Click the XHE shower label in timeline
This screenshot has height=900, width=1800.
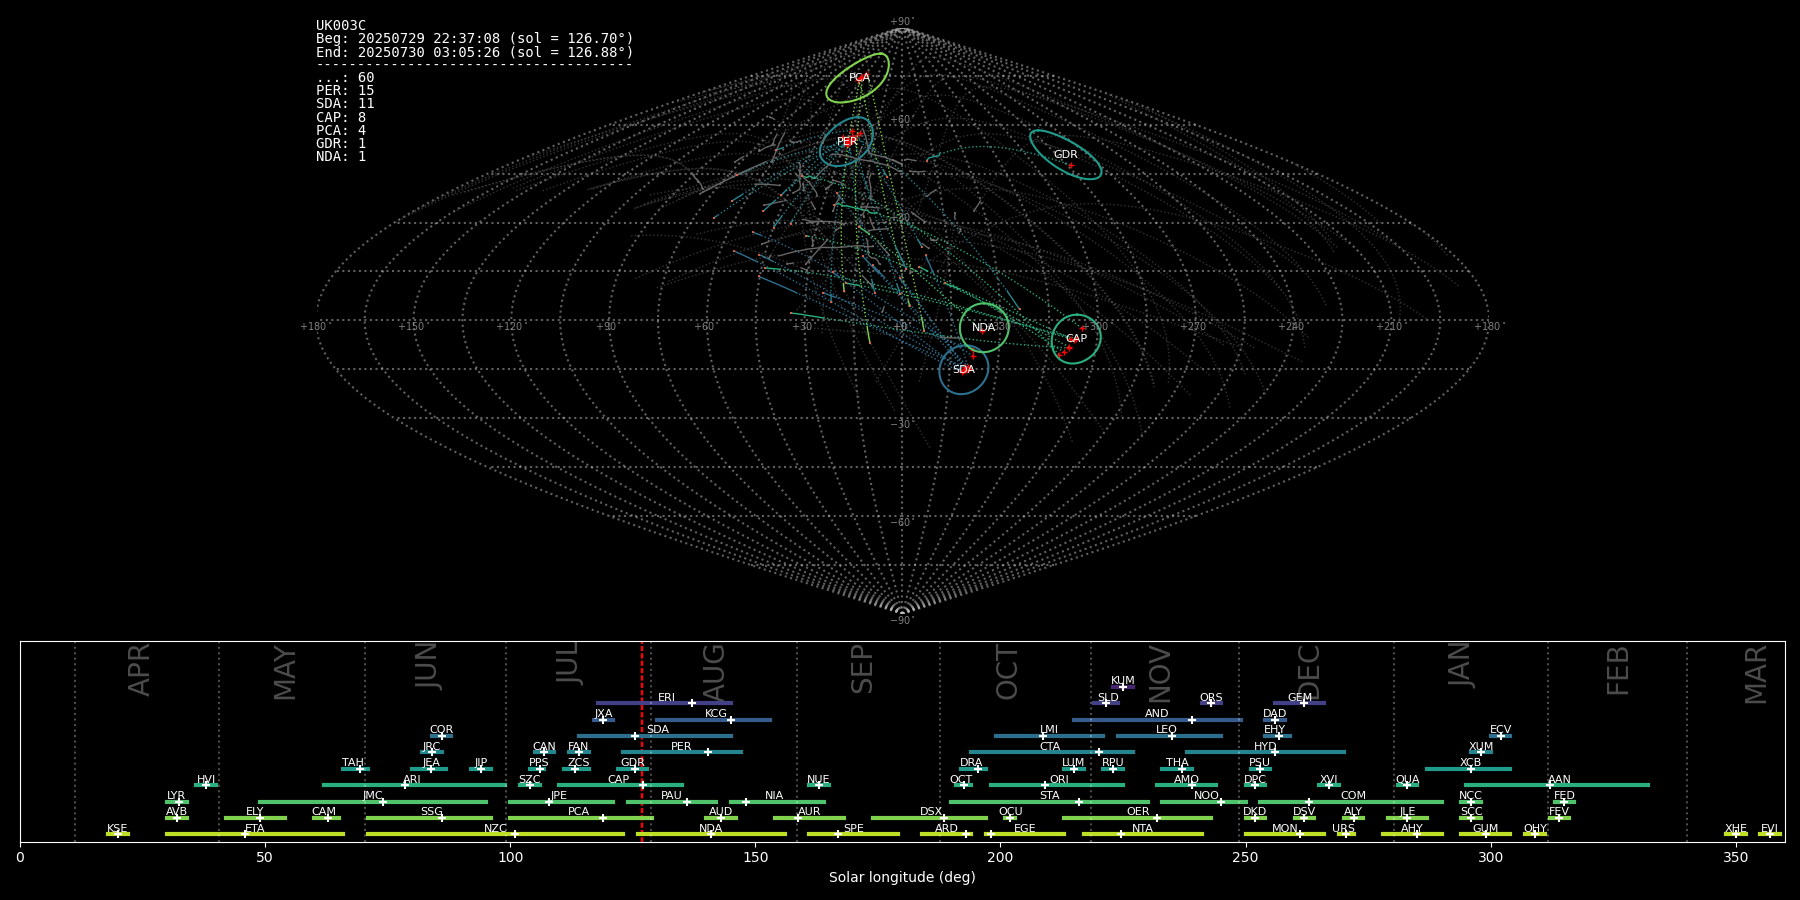click(x=1735, y=829)
